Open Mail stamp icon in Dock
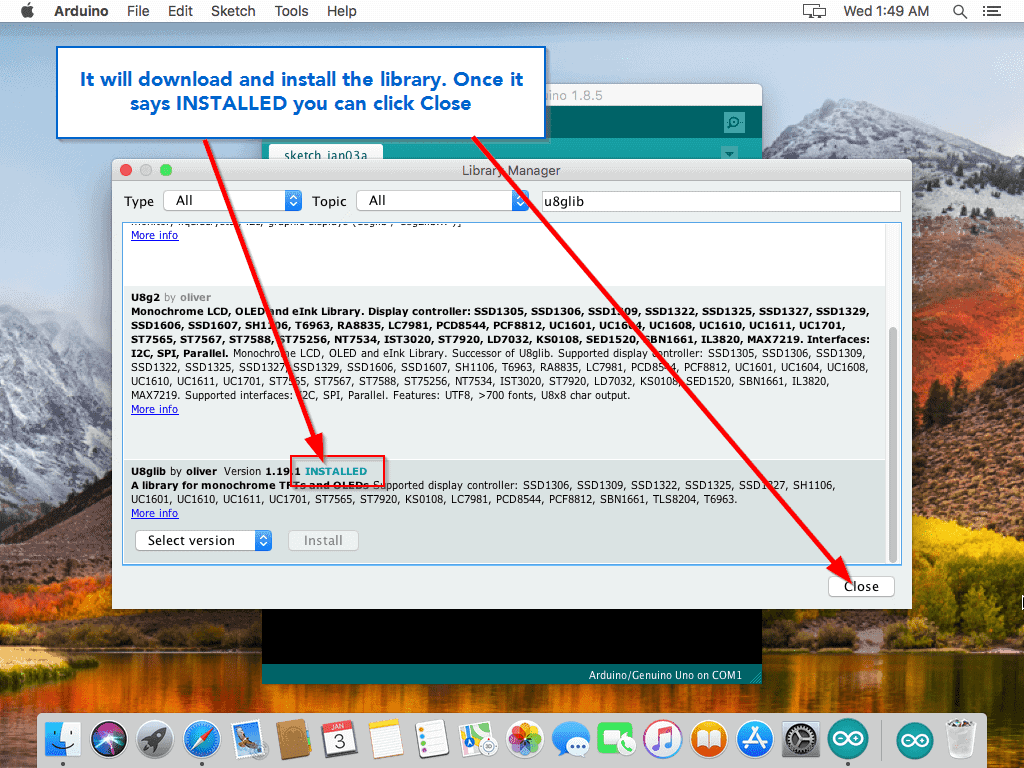This screenshot has height=768, width=1024. pyautogui.click(x=248, y=739)
